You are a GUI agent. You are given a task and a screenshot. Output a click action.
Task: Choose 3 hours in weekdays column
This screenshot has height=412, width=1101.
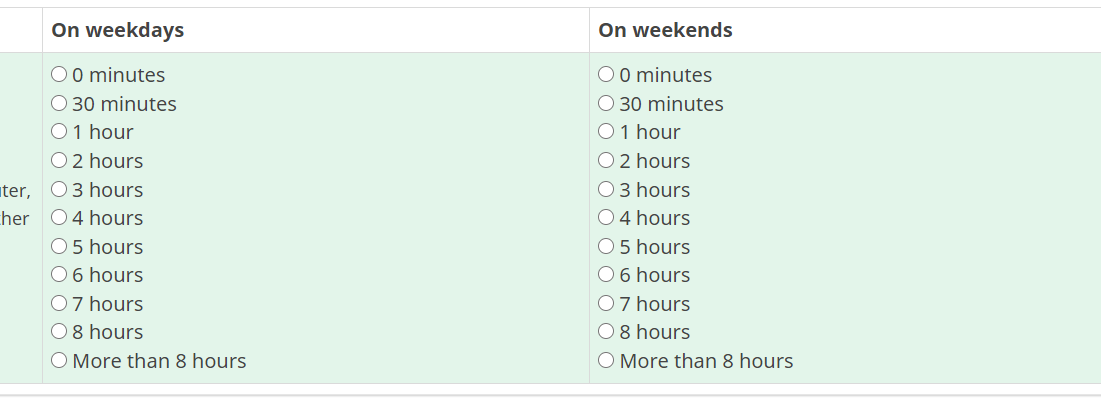[59, 189]
